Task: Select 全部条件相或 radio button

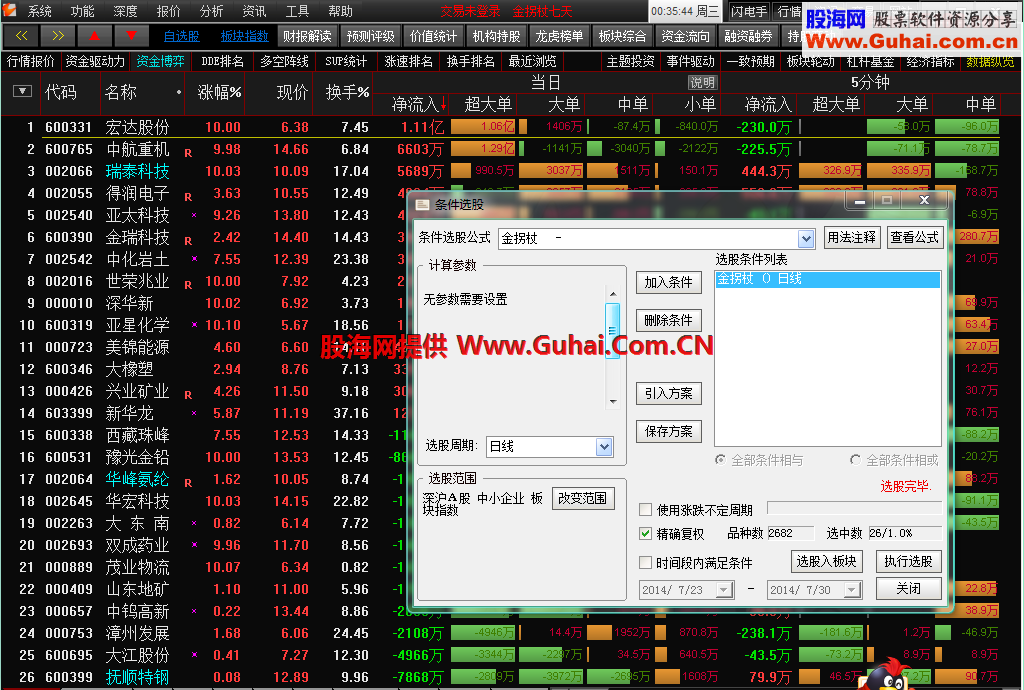Action: point(856,460)
